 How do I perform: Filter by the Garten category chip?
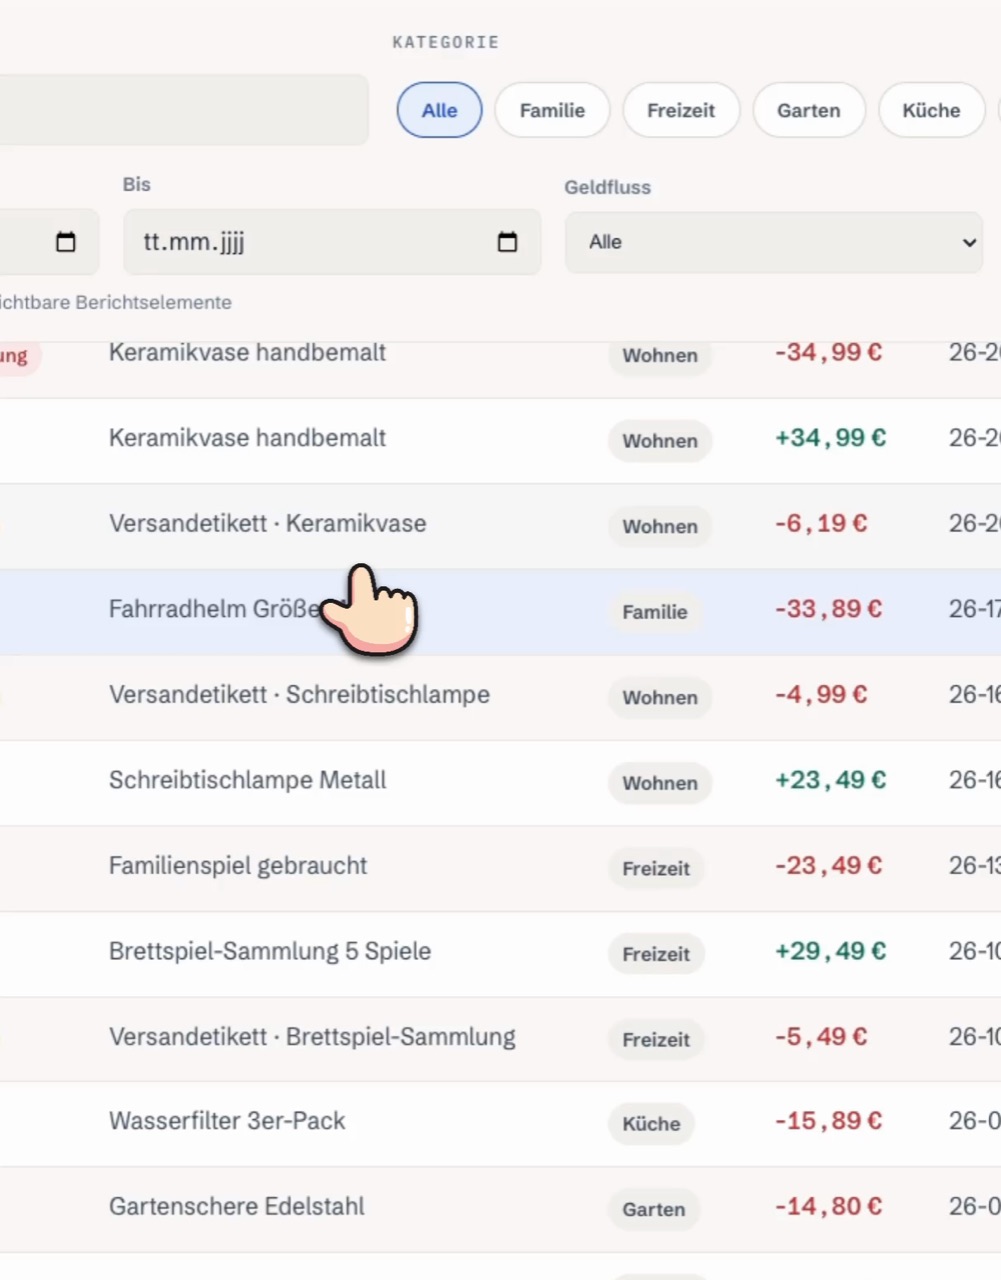[x=809, y=110]
